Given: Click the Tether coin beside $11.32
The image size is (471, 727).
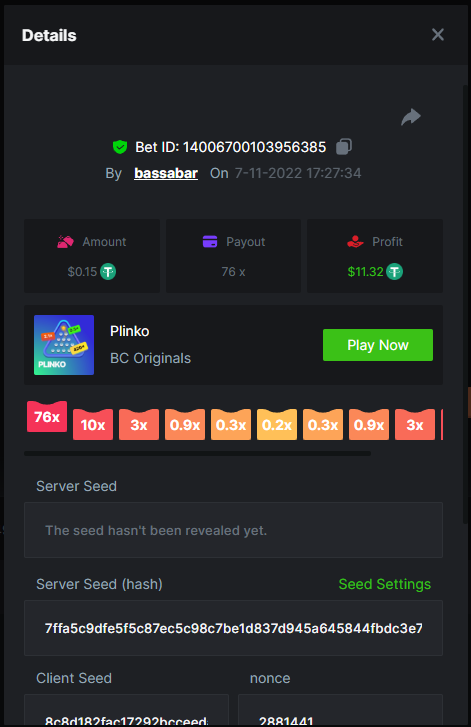Looking at the screenshot, I should 395,271.
